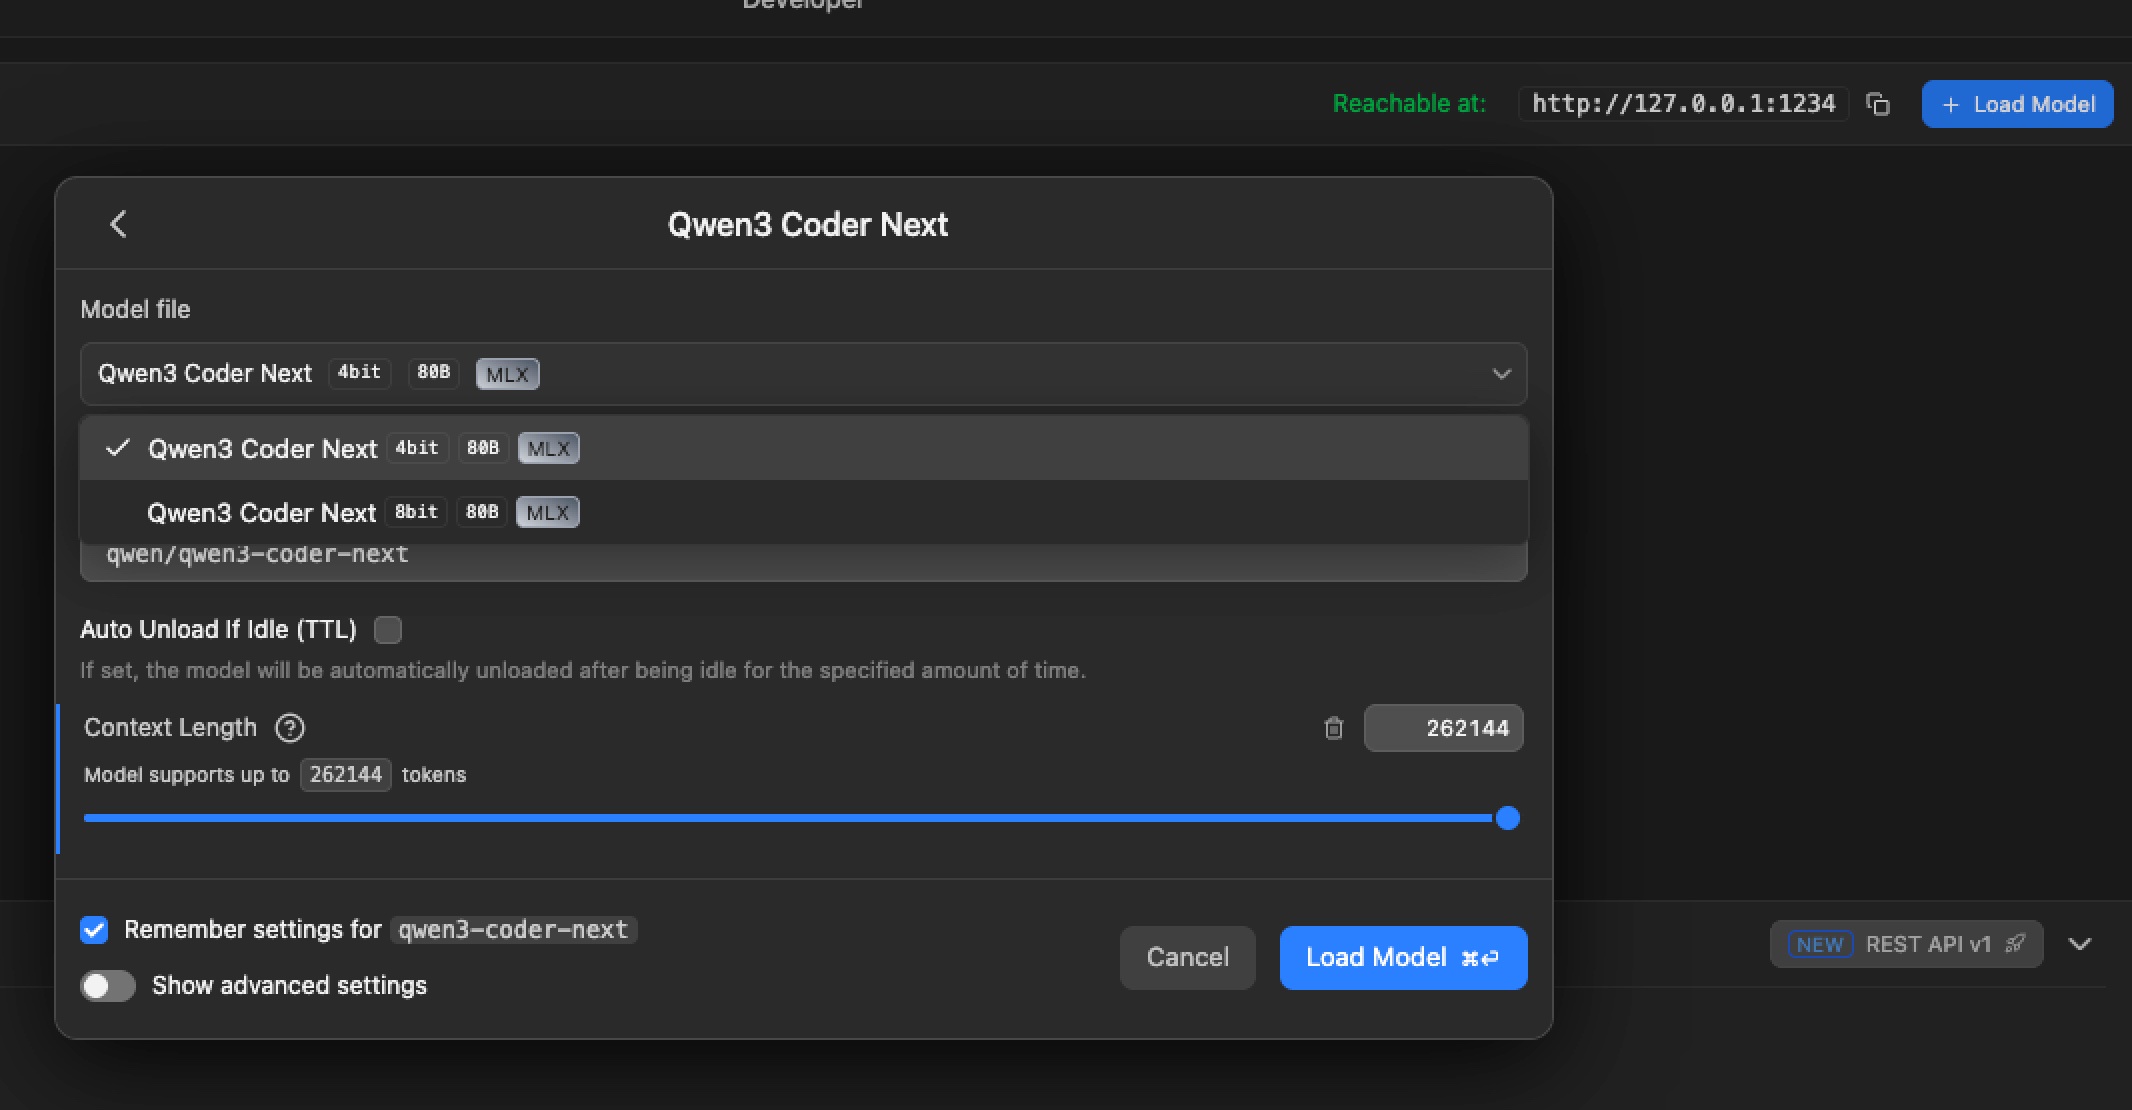
Task: Click the Context Length number input field
Action: click(1443, 728)
